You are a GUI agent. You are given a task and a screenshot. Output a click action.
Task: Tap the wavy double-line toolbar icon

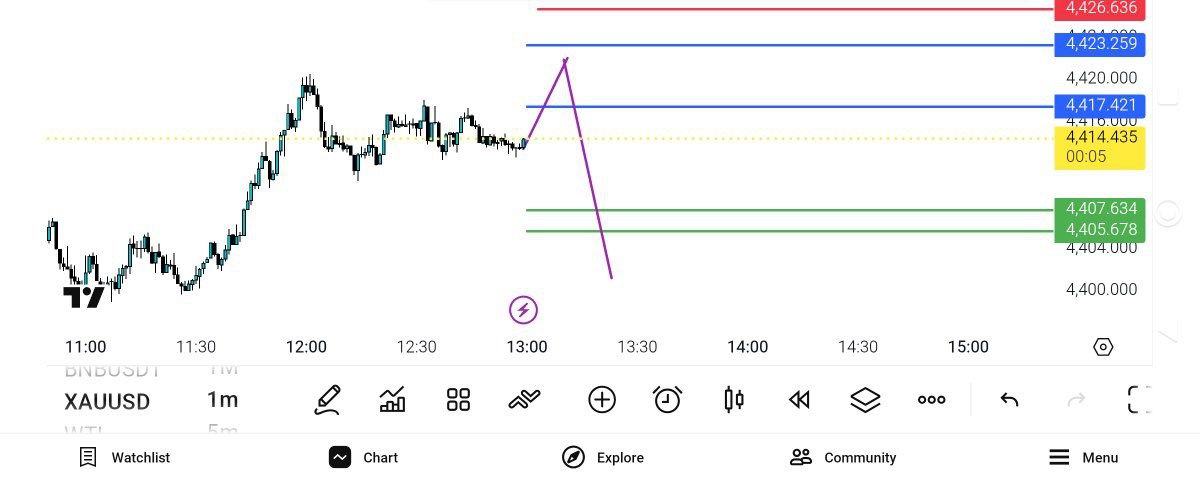[524, 400]
